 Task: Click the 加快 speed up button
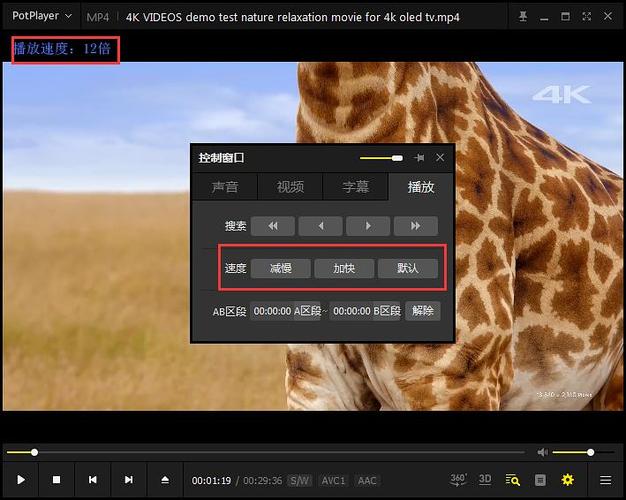pos(344,268)
